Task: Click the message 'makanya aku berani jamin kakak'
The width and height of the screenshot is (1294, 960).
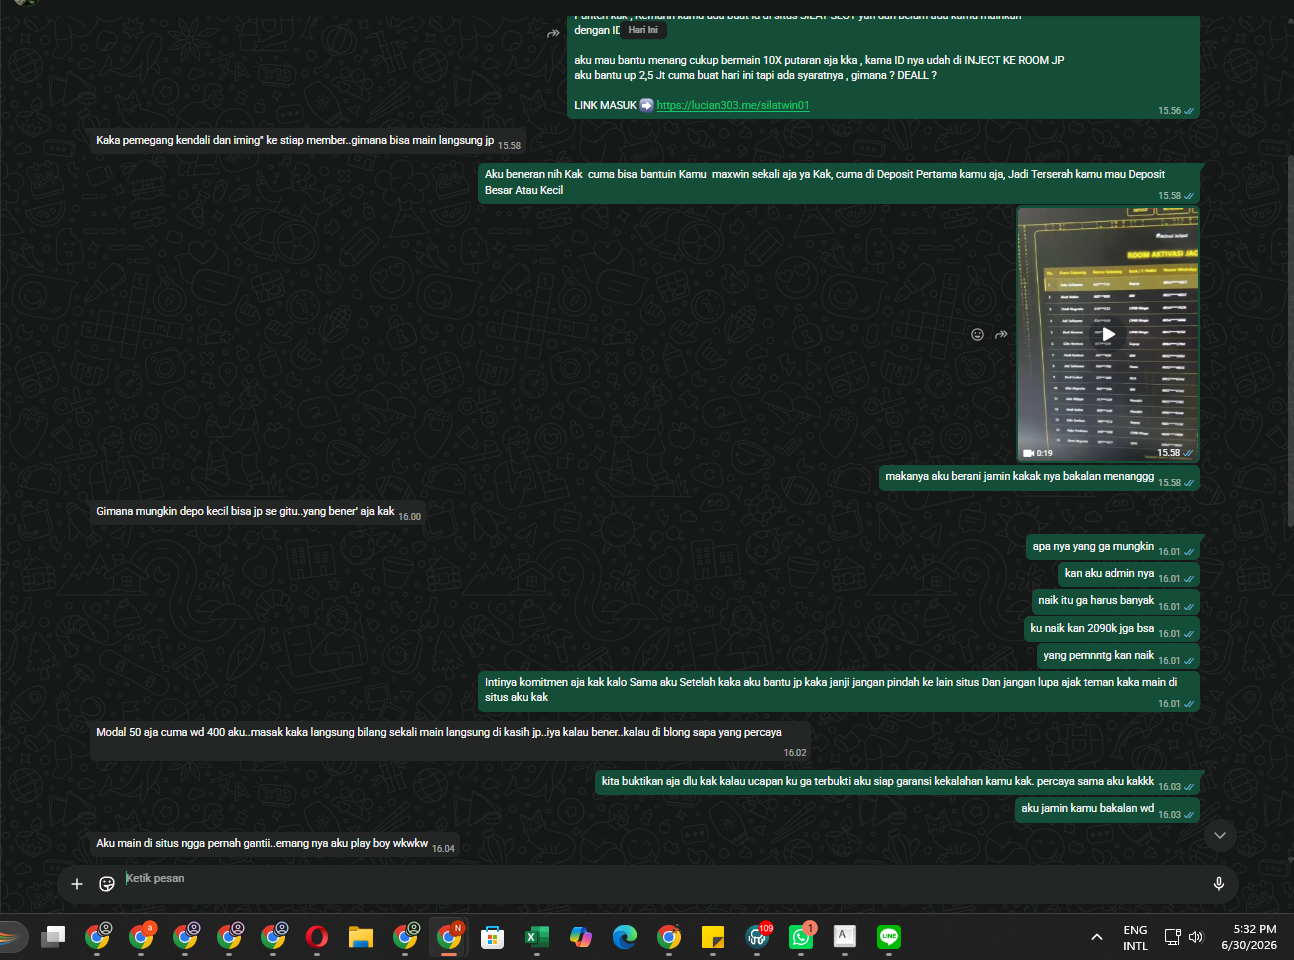Action: coord(1039,477)
